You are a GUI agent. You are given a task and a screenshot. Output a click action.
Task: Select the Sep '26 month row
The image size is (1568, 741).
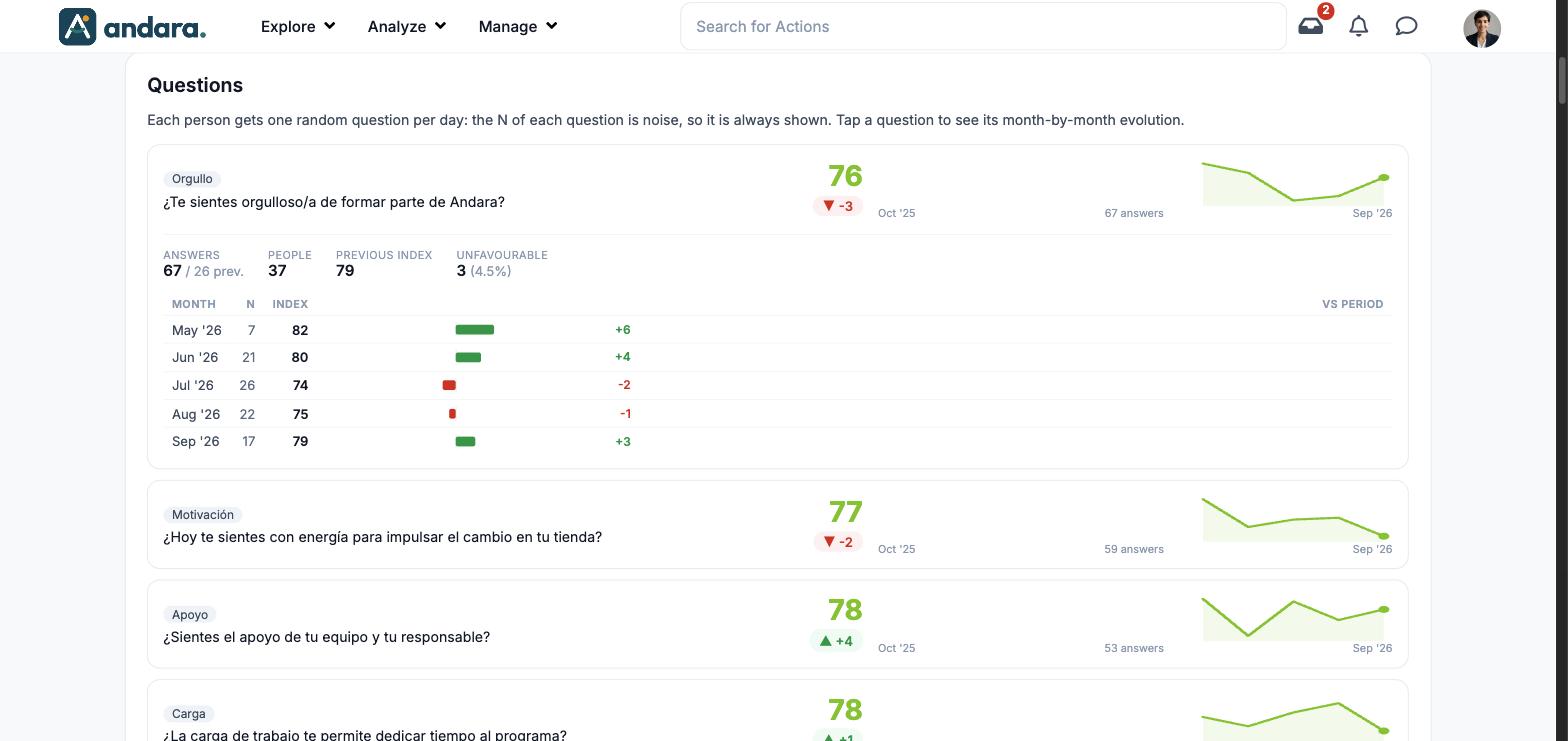coord(778,441)
